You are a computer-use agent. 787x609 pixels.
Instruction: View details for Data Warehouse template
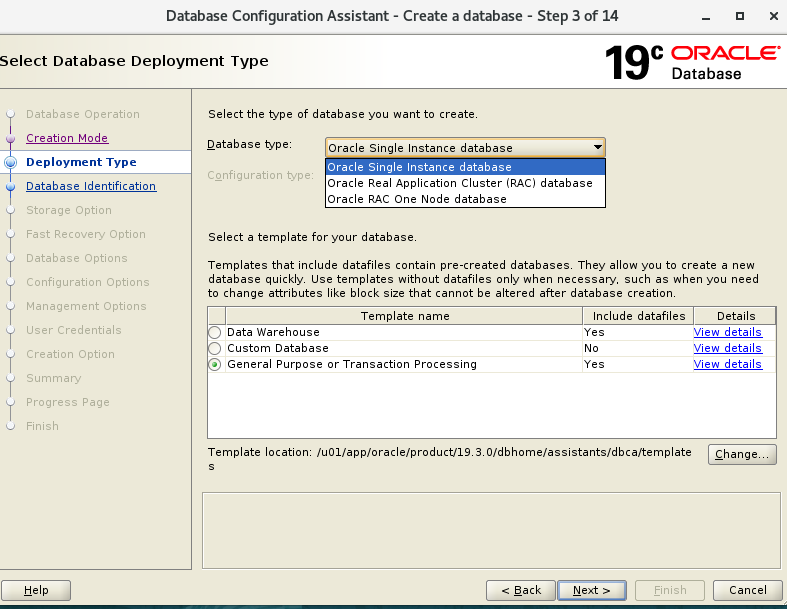coord(728,332)
